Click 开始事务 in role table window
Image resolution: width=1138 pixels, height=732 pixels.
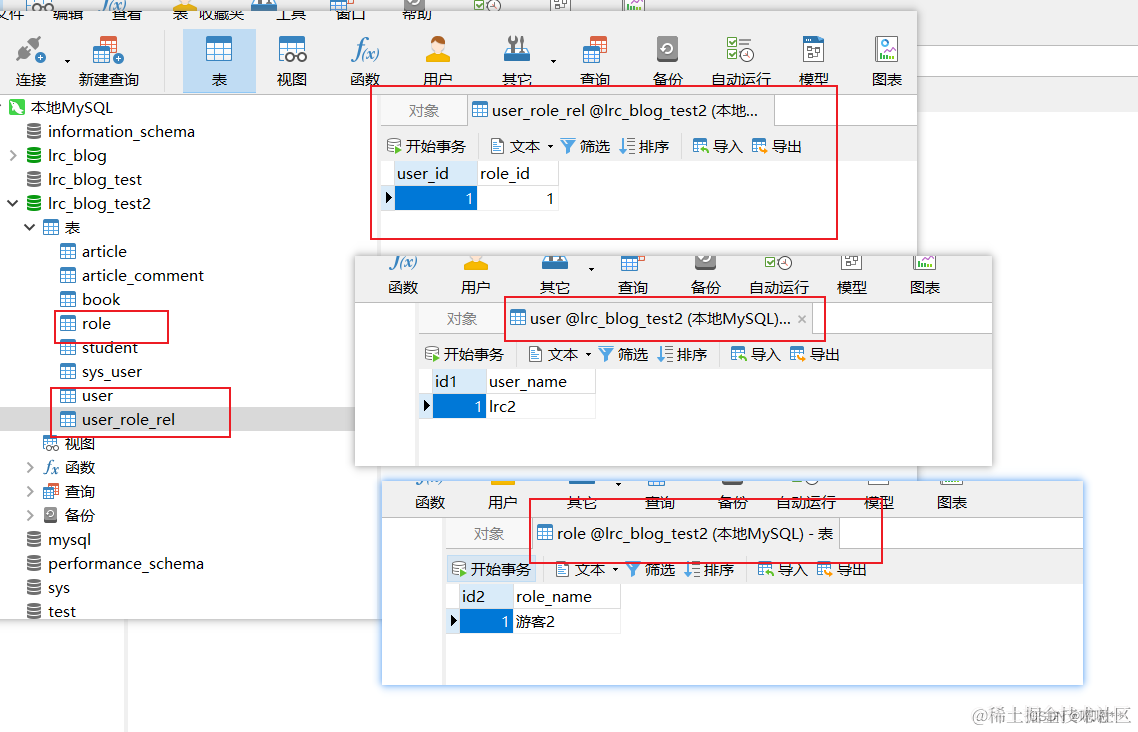coord(491,569)
